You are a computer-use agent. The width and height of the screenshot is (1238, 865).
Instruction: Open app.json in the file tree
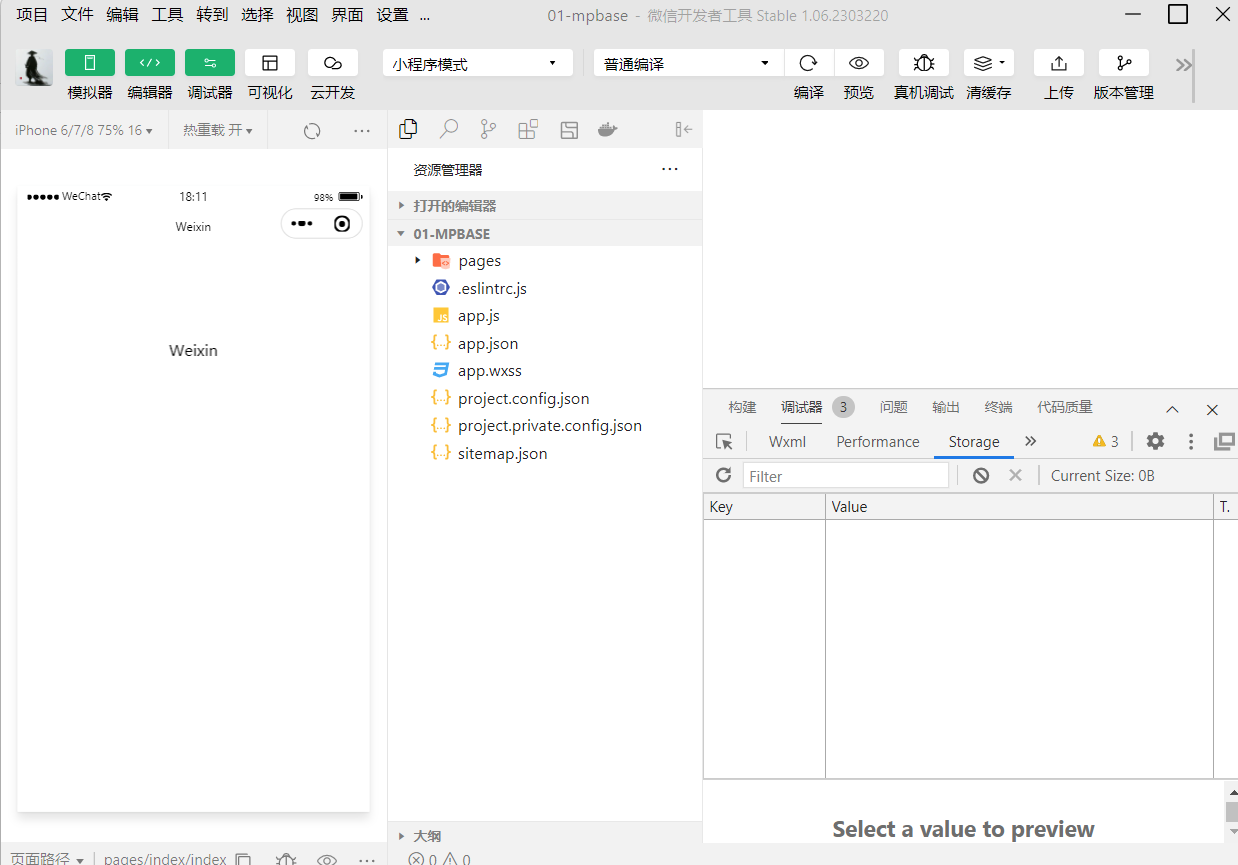[x=488, y=343]
